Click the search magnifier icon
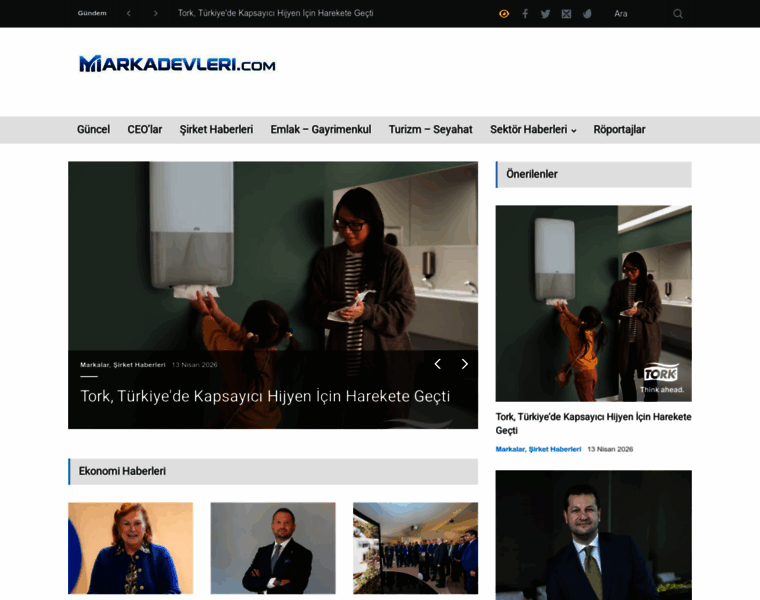This screenshot has height=600, width=760. (678, 14)
